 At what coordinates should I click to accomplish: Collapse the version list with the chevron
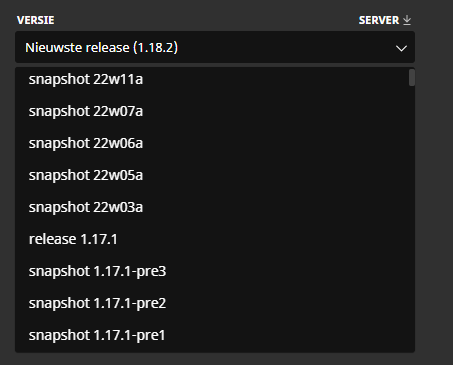point(401,48)
